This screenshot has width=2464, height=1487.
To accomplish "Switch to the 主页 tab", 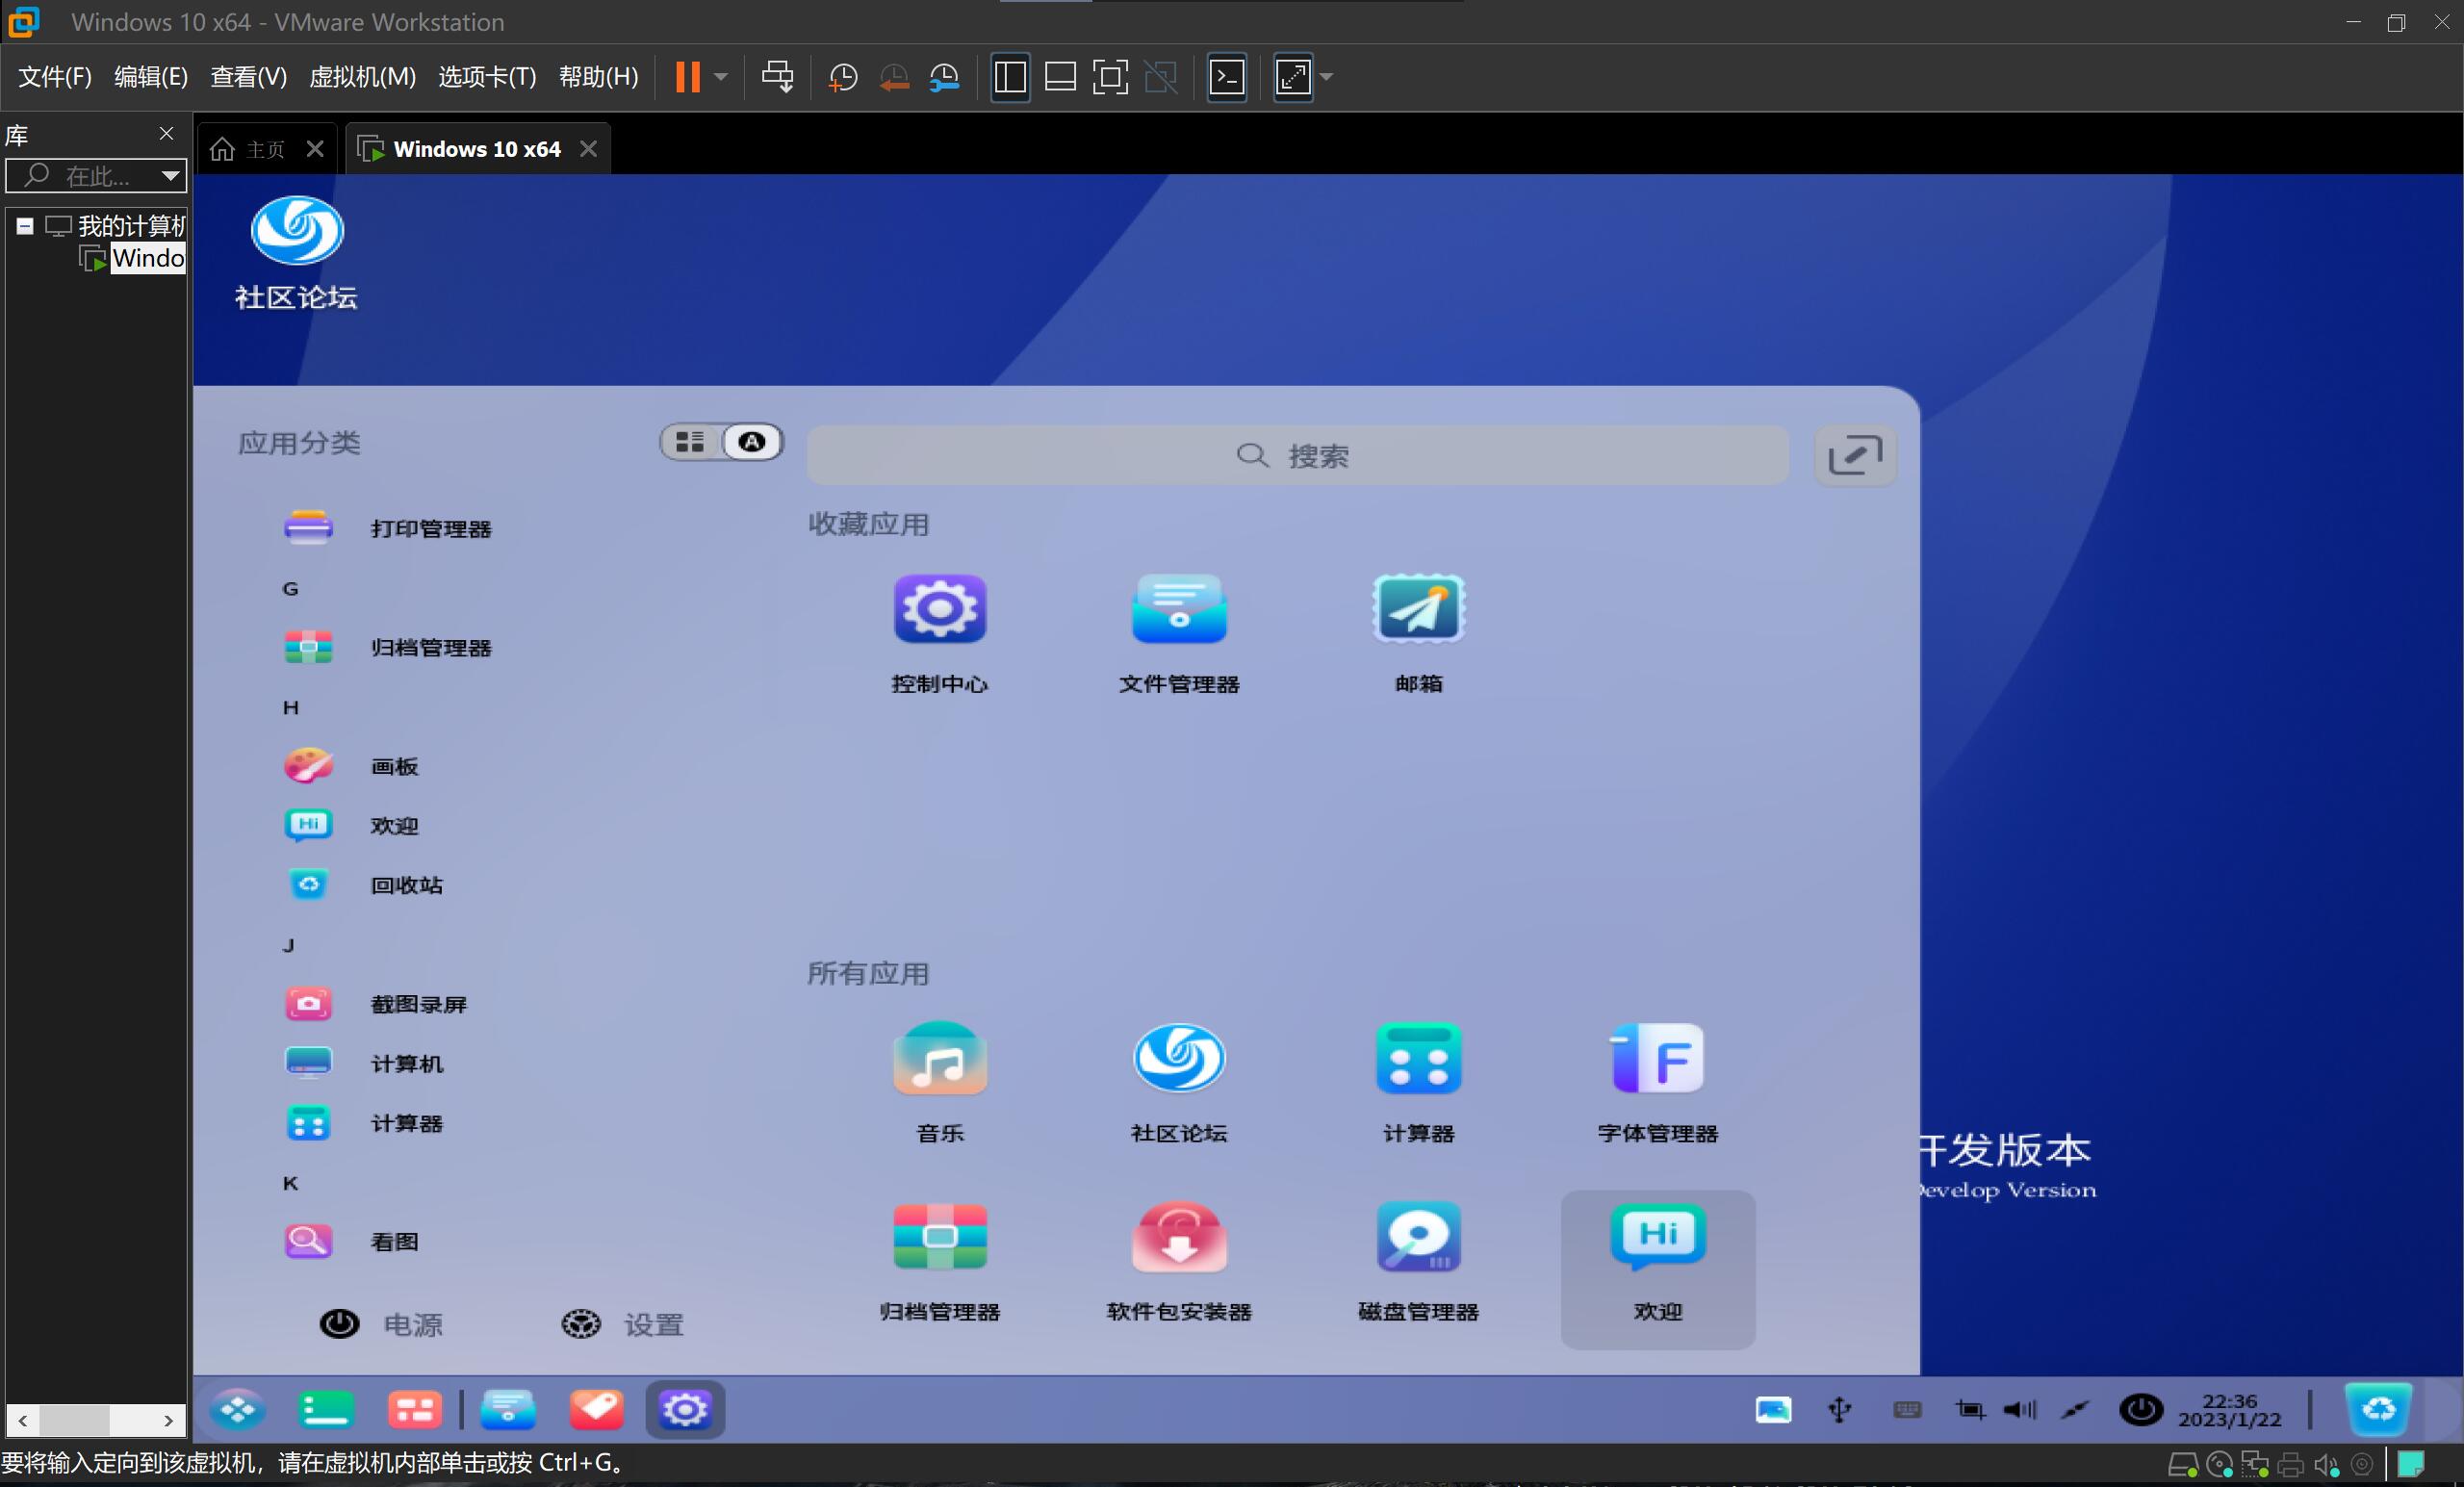I will pyautogui.click(x=264, y=149).
